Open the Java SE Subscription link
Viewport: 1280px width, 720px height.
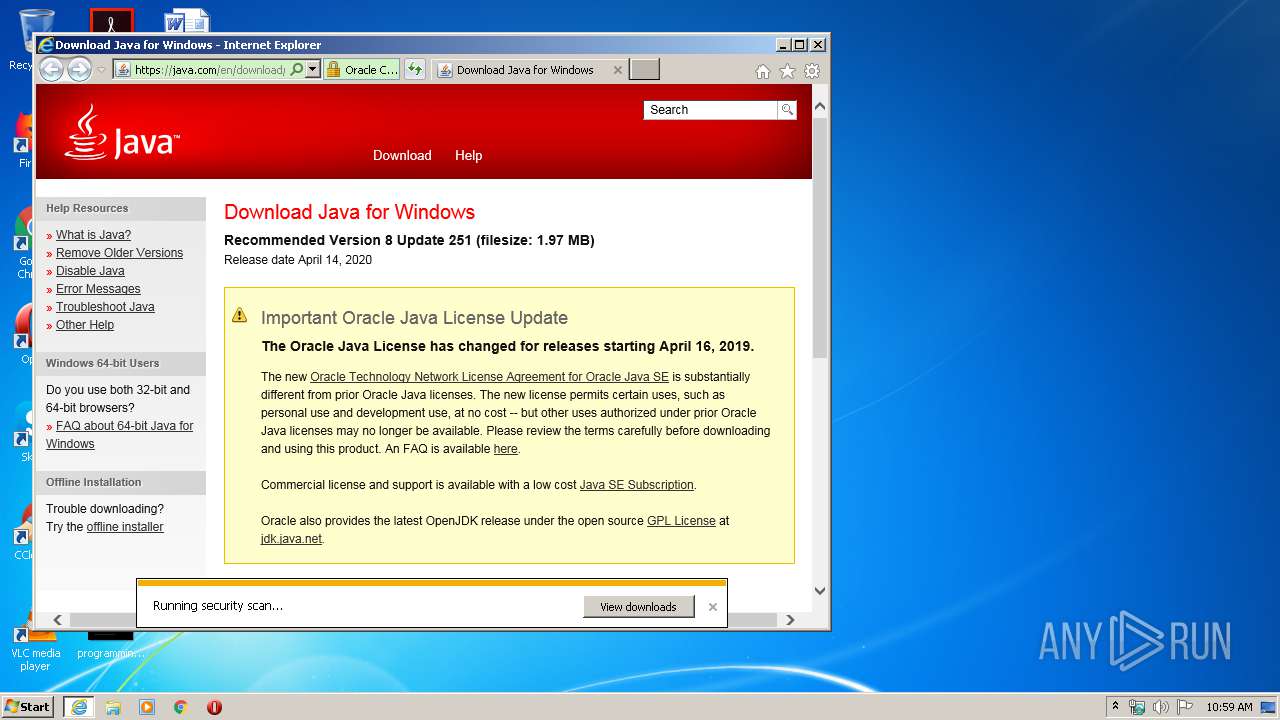tap(636, 485)
